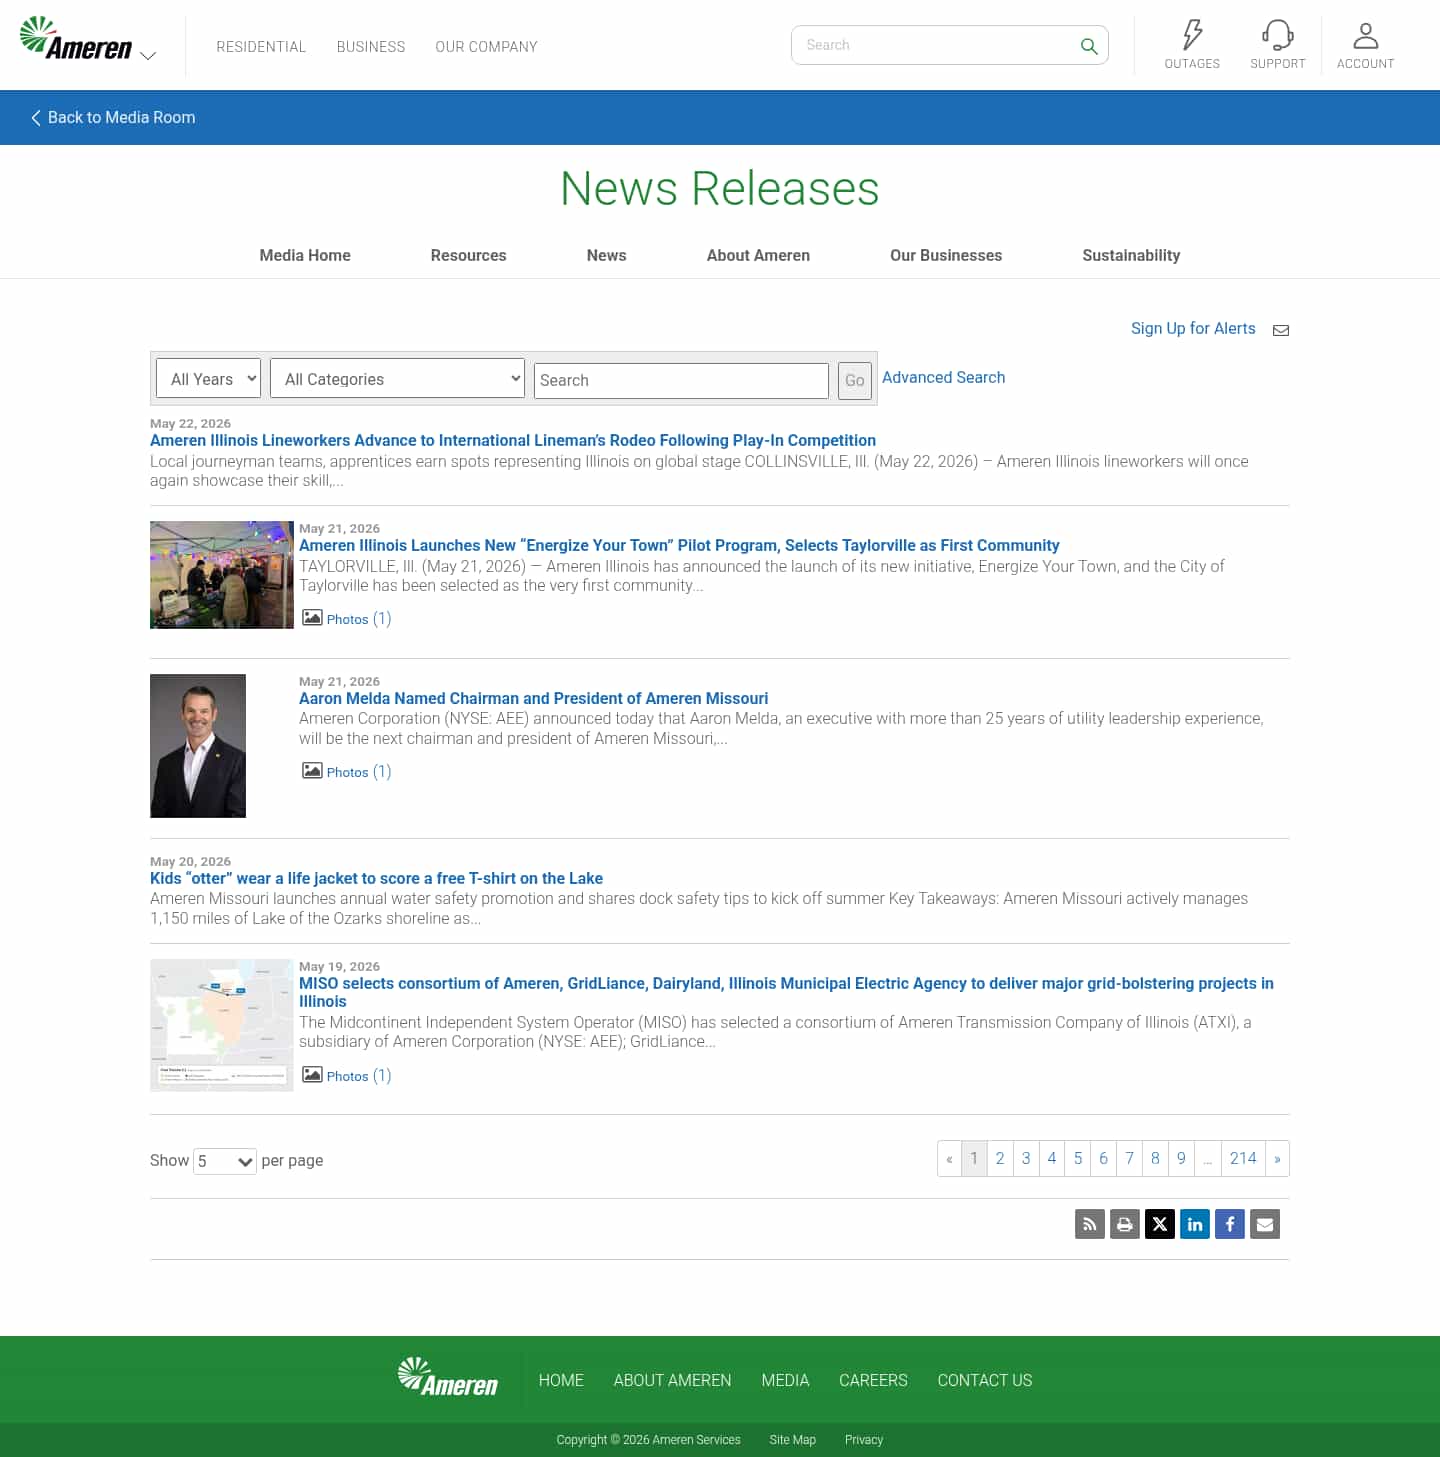
Task: Click the Advanced Search link
Action: click(943, 378)
